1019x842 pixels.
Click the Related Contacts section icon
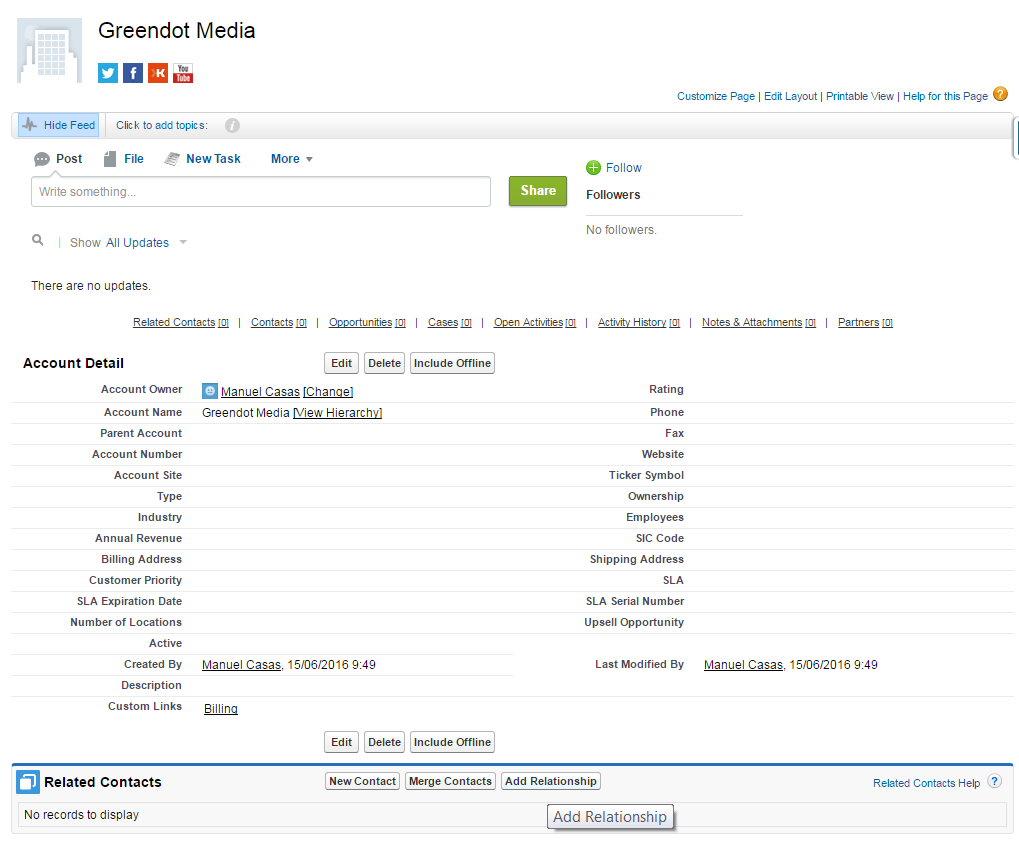click(28, 782)
